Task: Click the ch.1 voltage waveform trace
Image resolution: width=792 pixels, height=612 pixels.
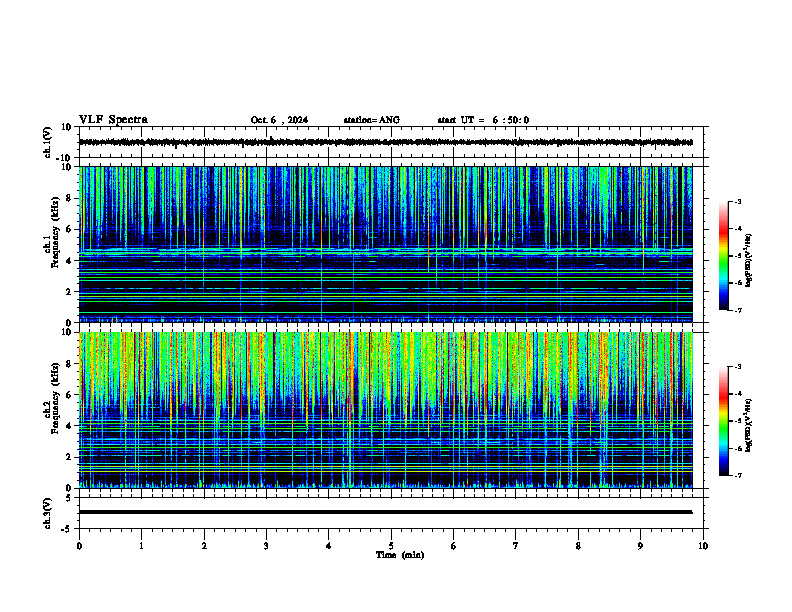Action: pyautogui.click(x=385, y=142)
